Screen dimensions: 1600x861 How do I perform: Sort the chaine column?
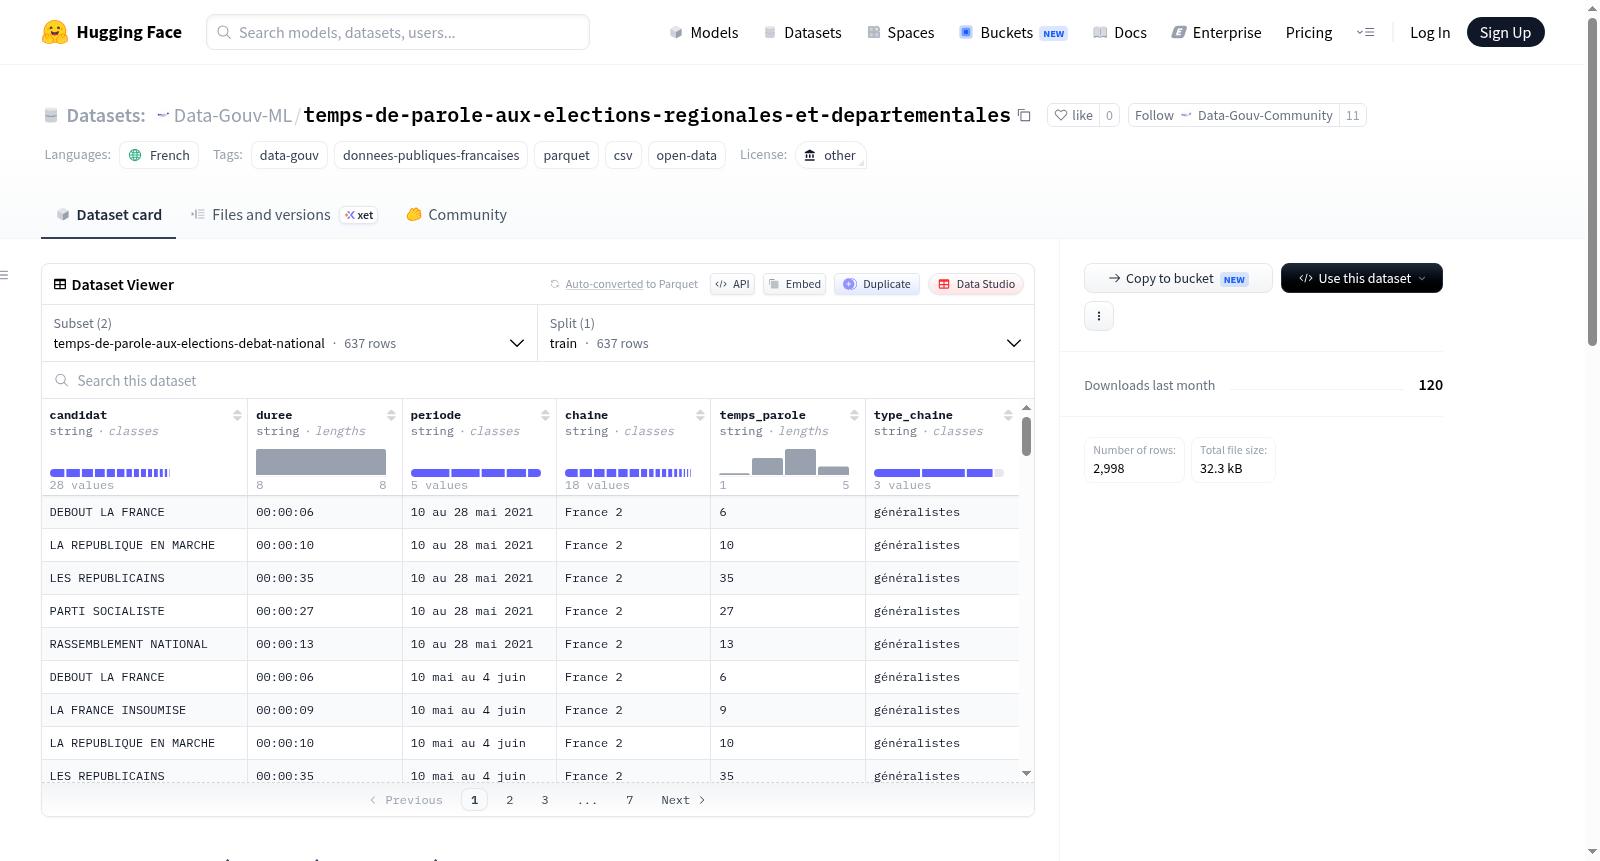pyautogui.click(x=700, y=415)
